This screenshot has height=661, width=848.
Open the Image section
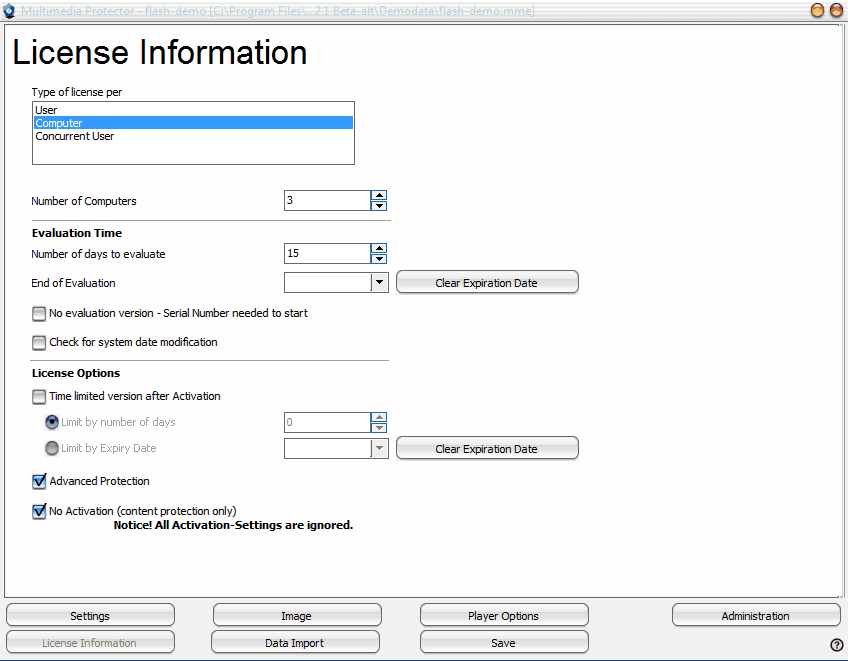point(296,616)
